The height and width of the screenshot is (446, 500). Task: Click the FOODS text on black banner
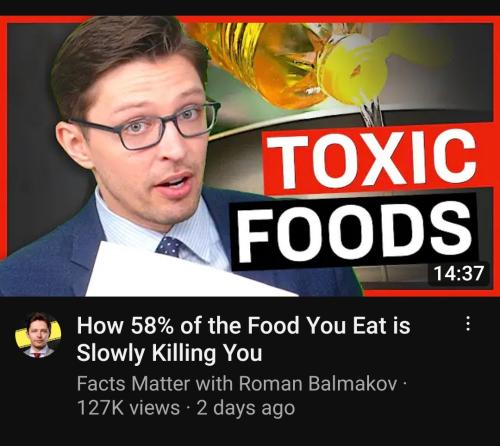pyautogui.click(x=355, y=232)
